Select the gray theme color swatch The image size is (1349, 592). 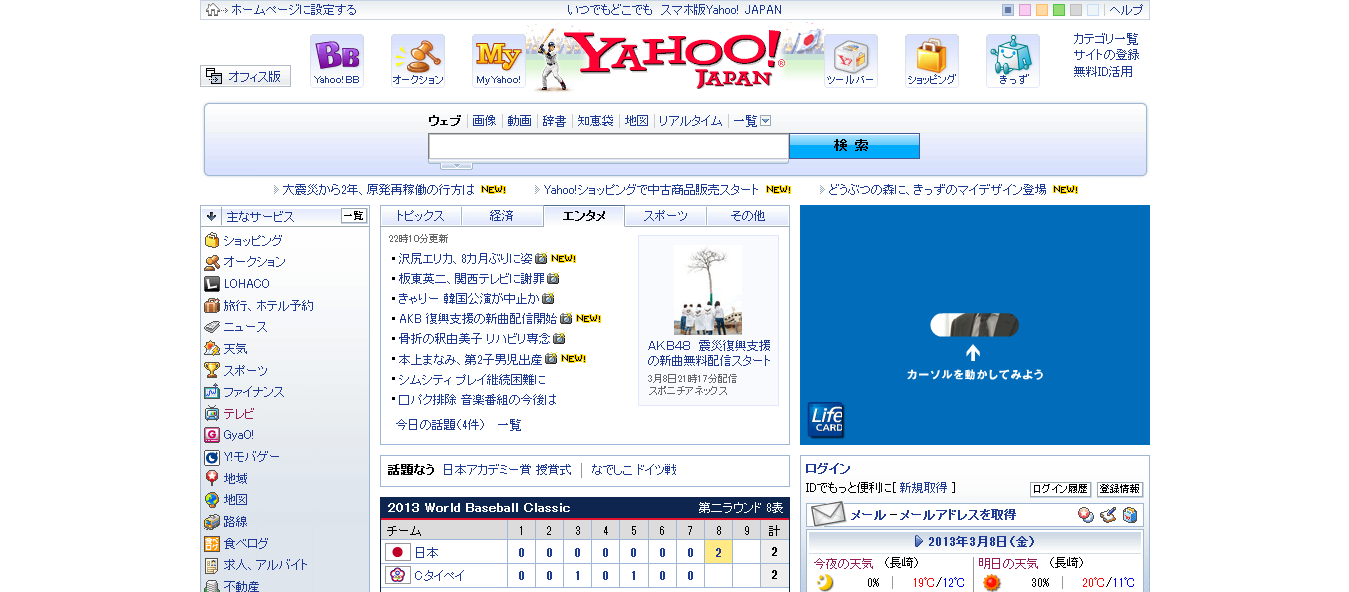point(1076,10)
